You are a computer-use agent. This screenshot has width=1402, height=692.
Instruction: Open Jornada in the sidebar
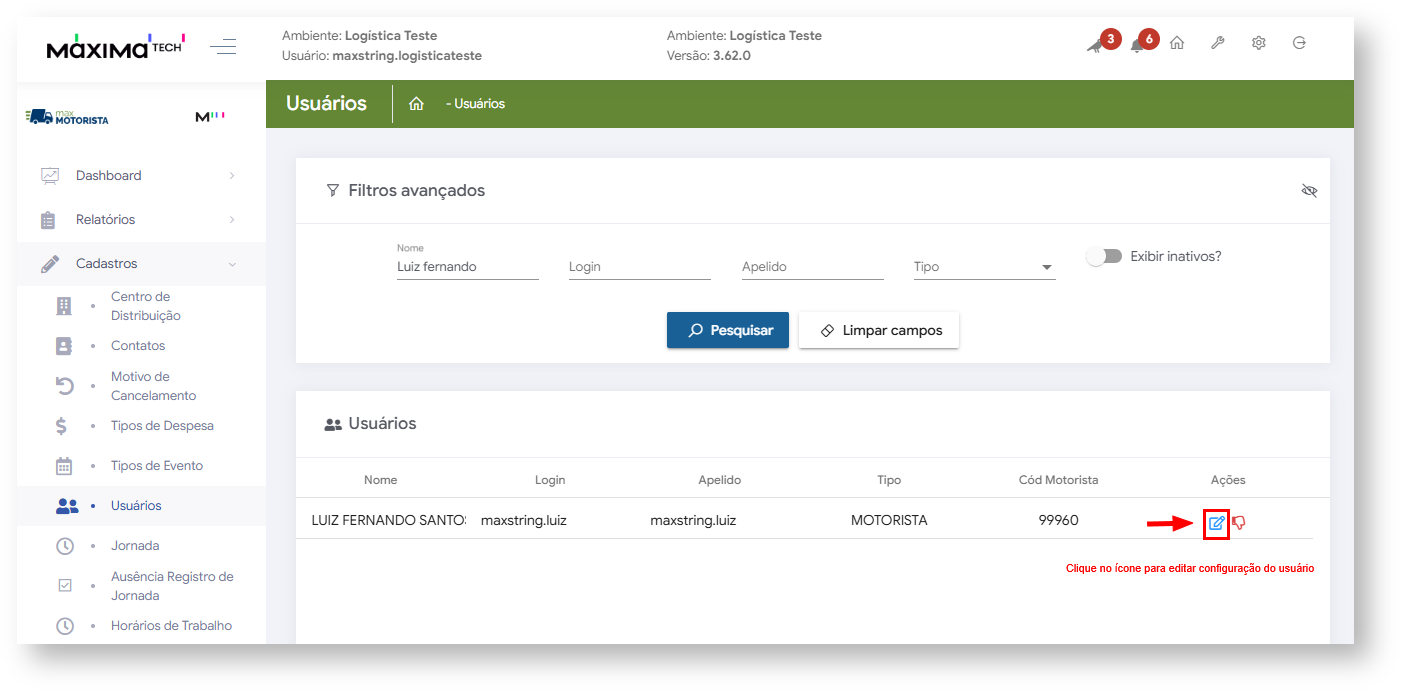click(135, 546)
